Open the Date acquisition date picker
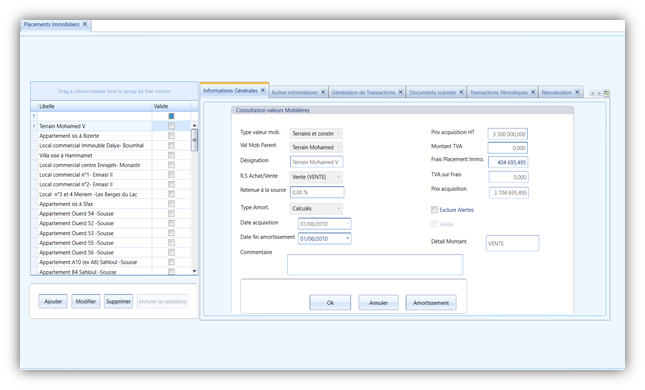Image resolution: width=645 pixels, height=390 pixels. coord(348,224)
